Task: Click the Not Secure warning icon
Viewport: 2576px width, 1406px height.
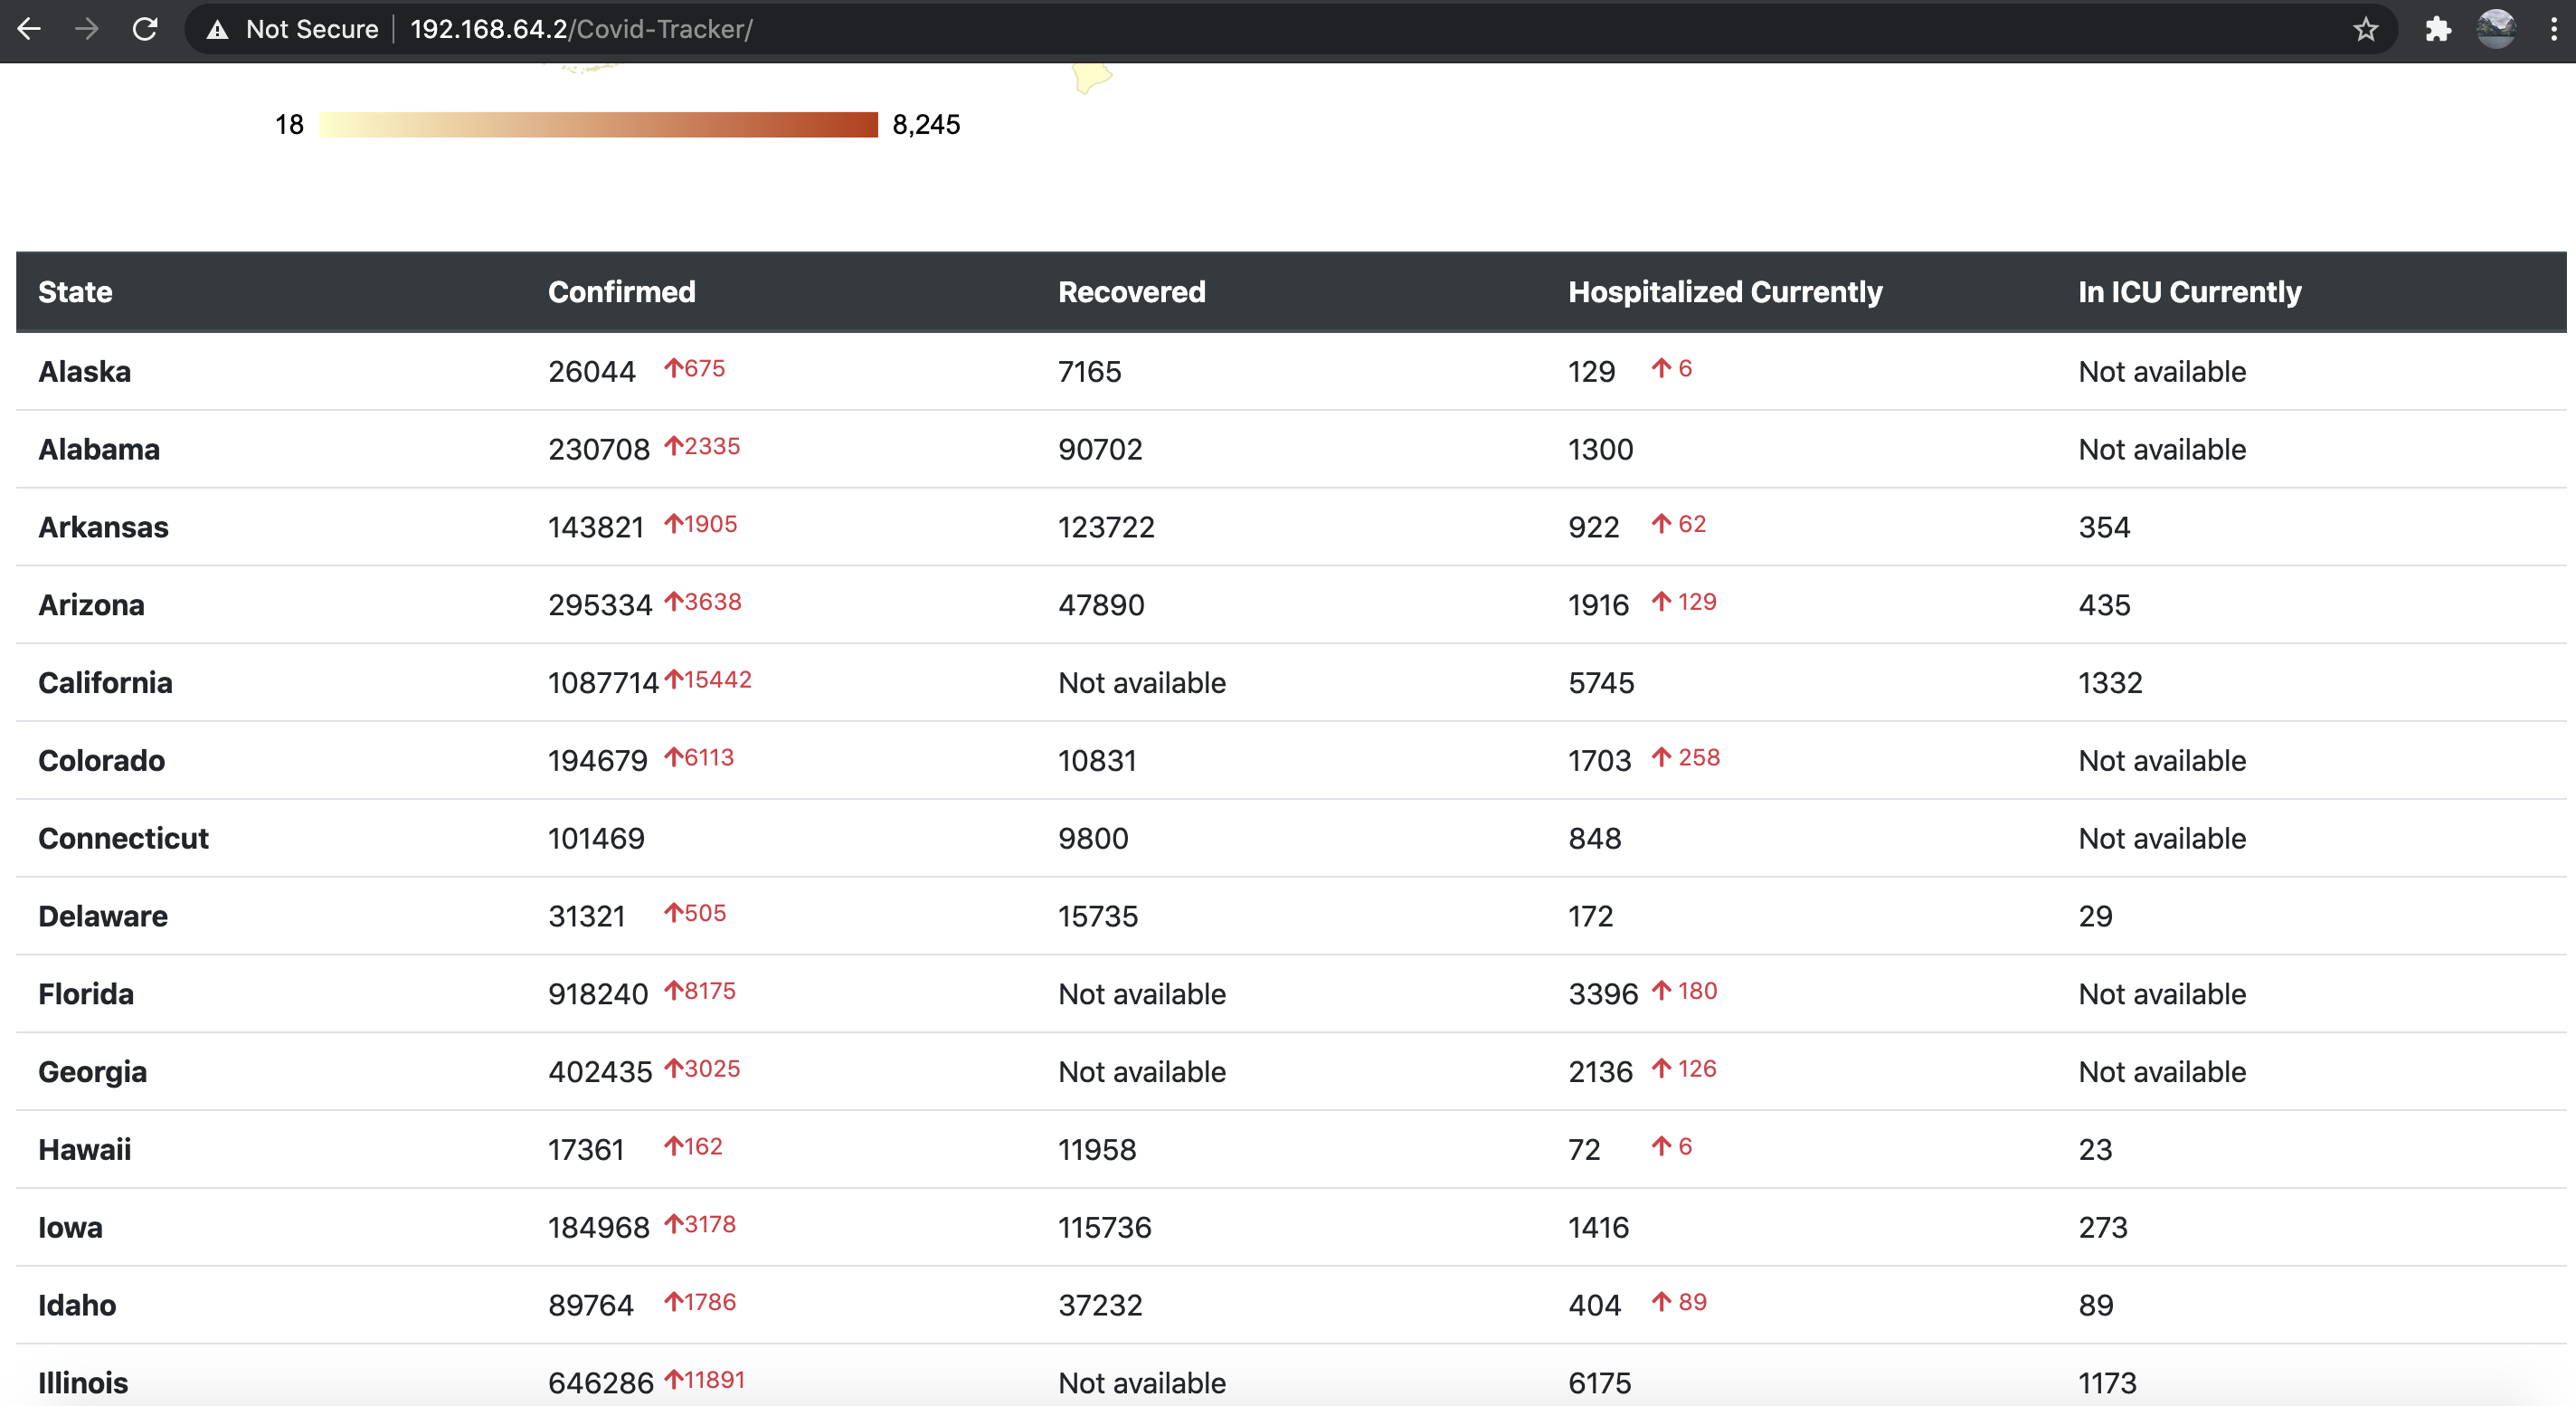Action: 217,30
